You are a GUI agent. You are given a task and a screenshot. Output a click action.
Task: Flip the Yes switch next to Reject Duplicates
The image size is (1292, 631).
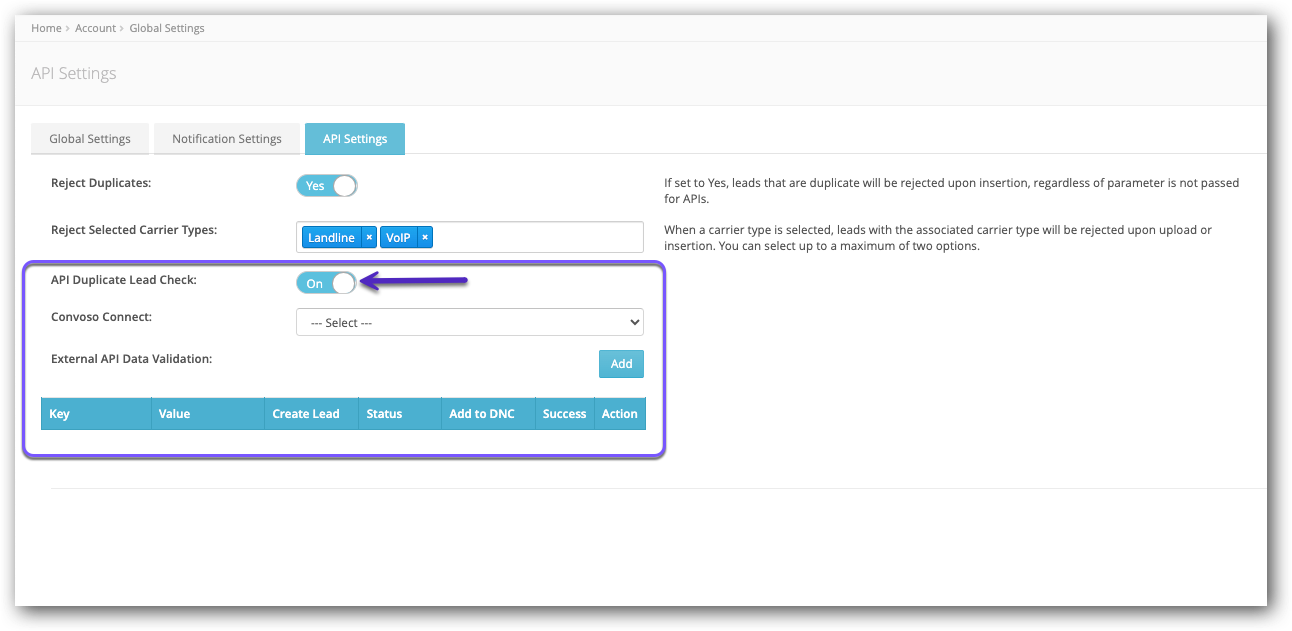326,185
